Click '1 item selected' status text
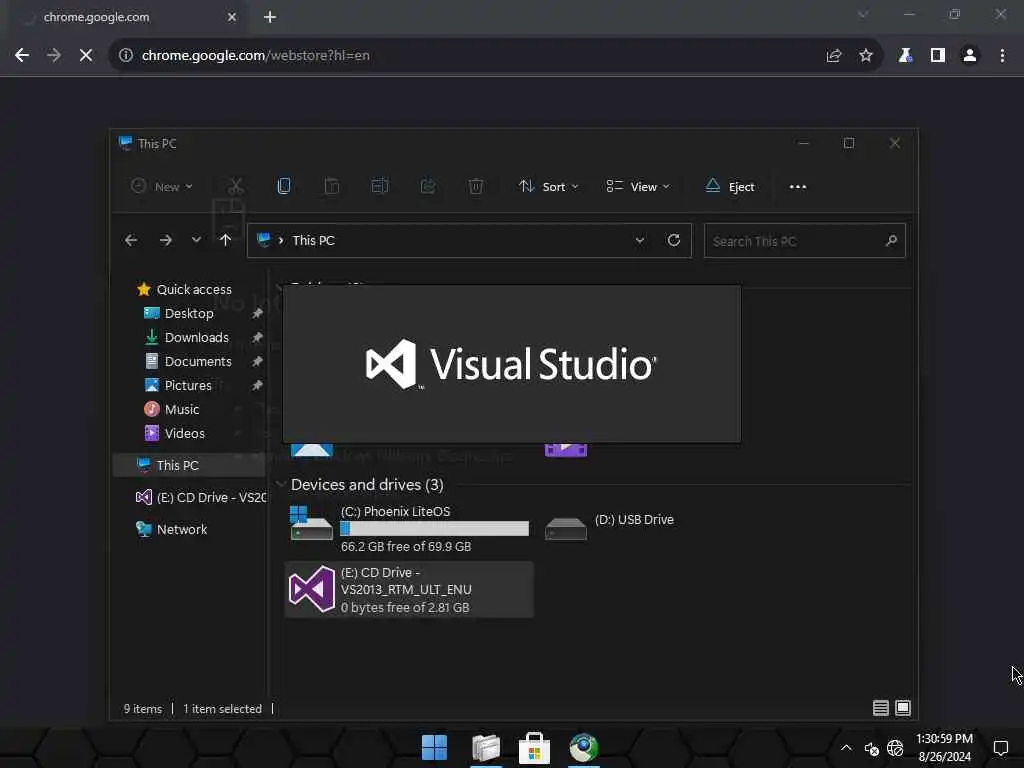Viewport: 1024px width, 768px height. tap(222, 709)
